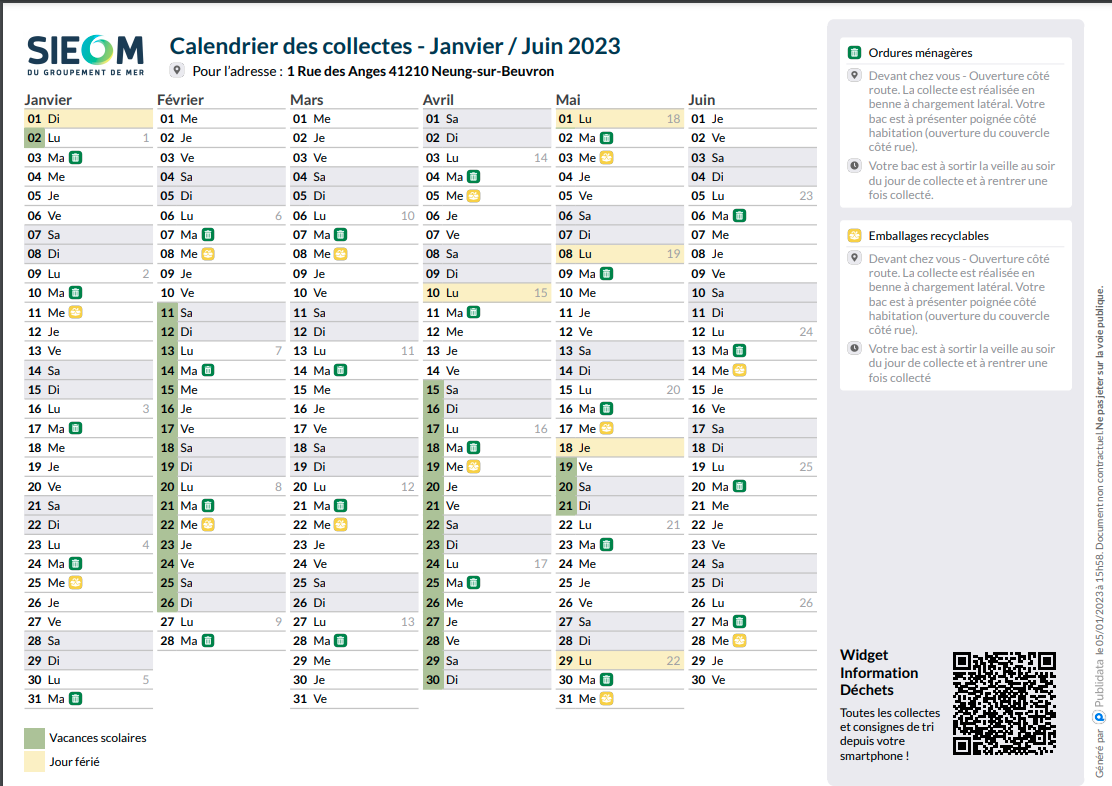This screenshot has height=786, width=1112.
Task: Click the location pin under Emballages recyclables
Action: [854, 258]
